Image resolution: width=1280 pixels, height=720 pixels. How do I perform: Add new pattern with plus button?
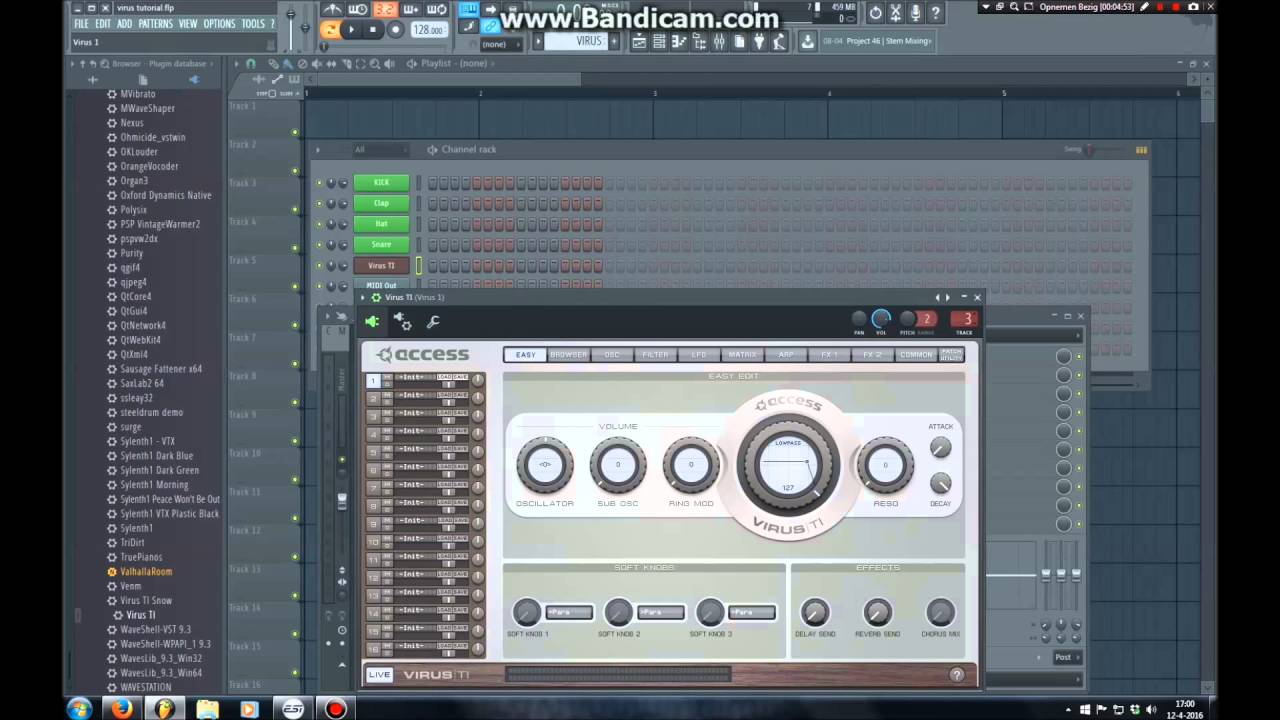[614, 42]
